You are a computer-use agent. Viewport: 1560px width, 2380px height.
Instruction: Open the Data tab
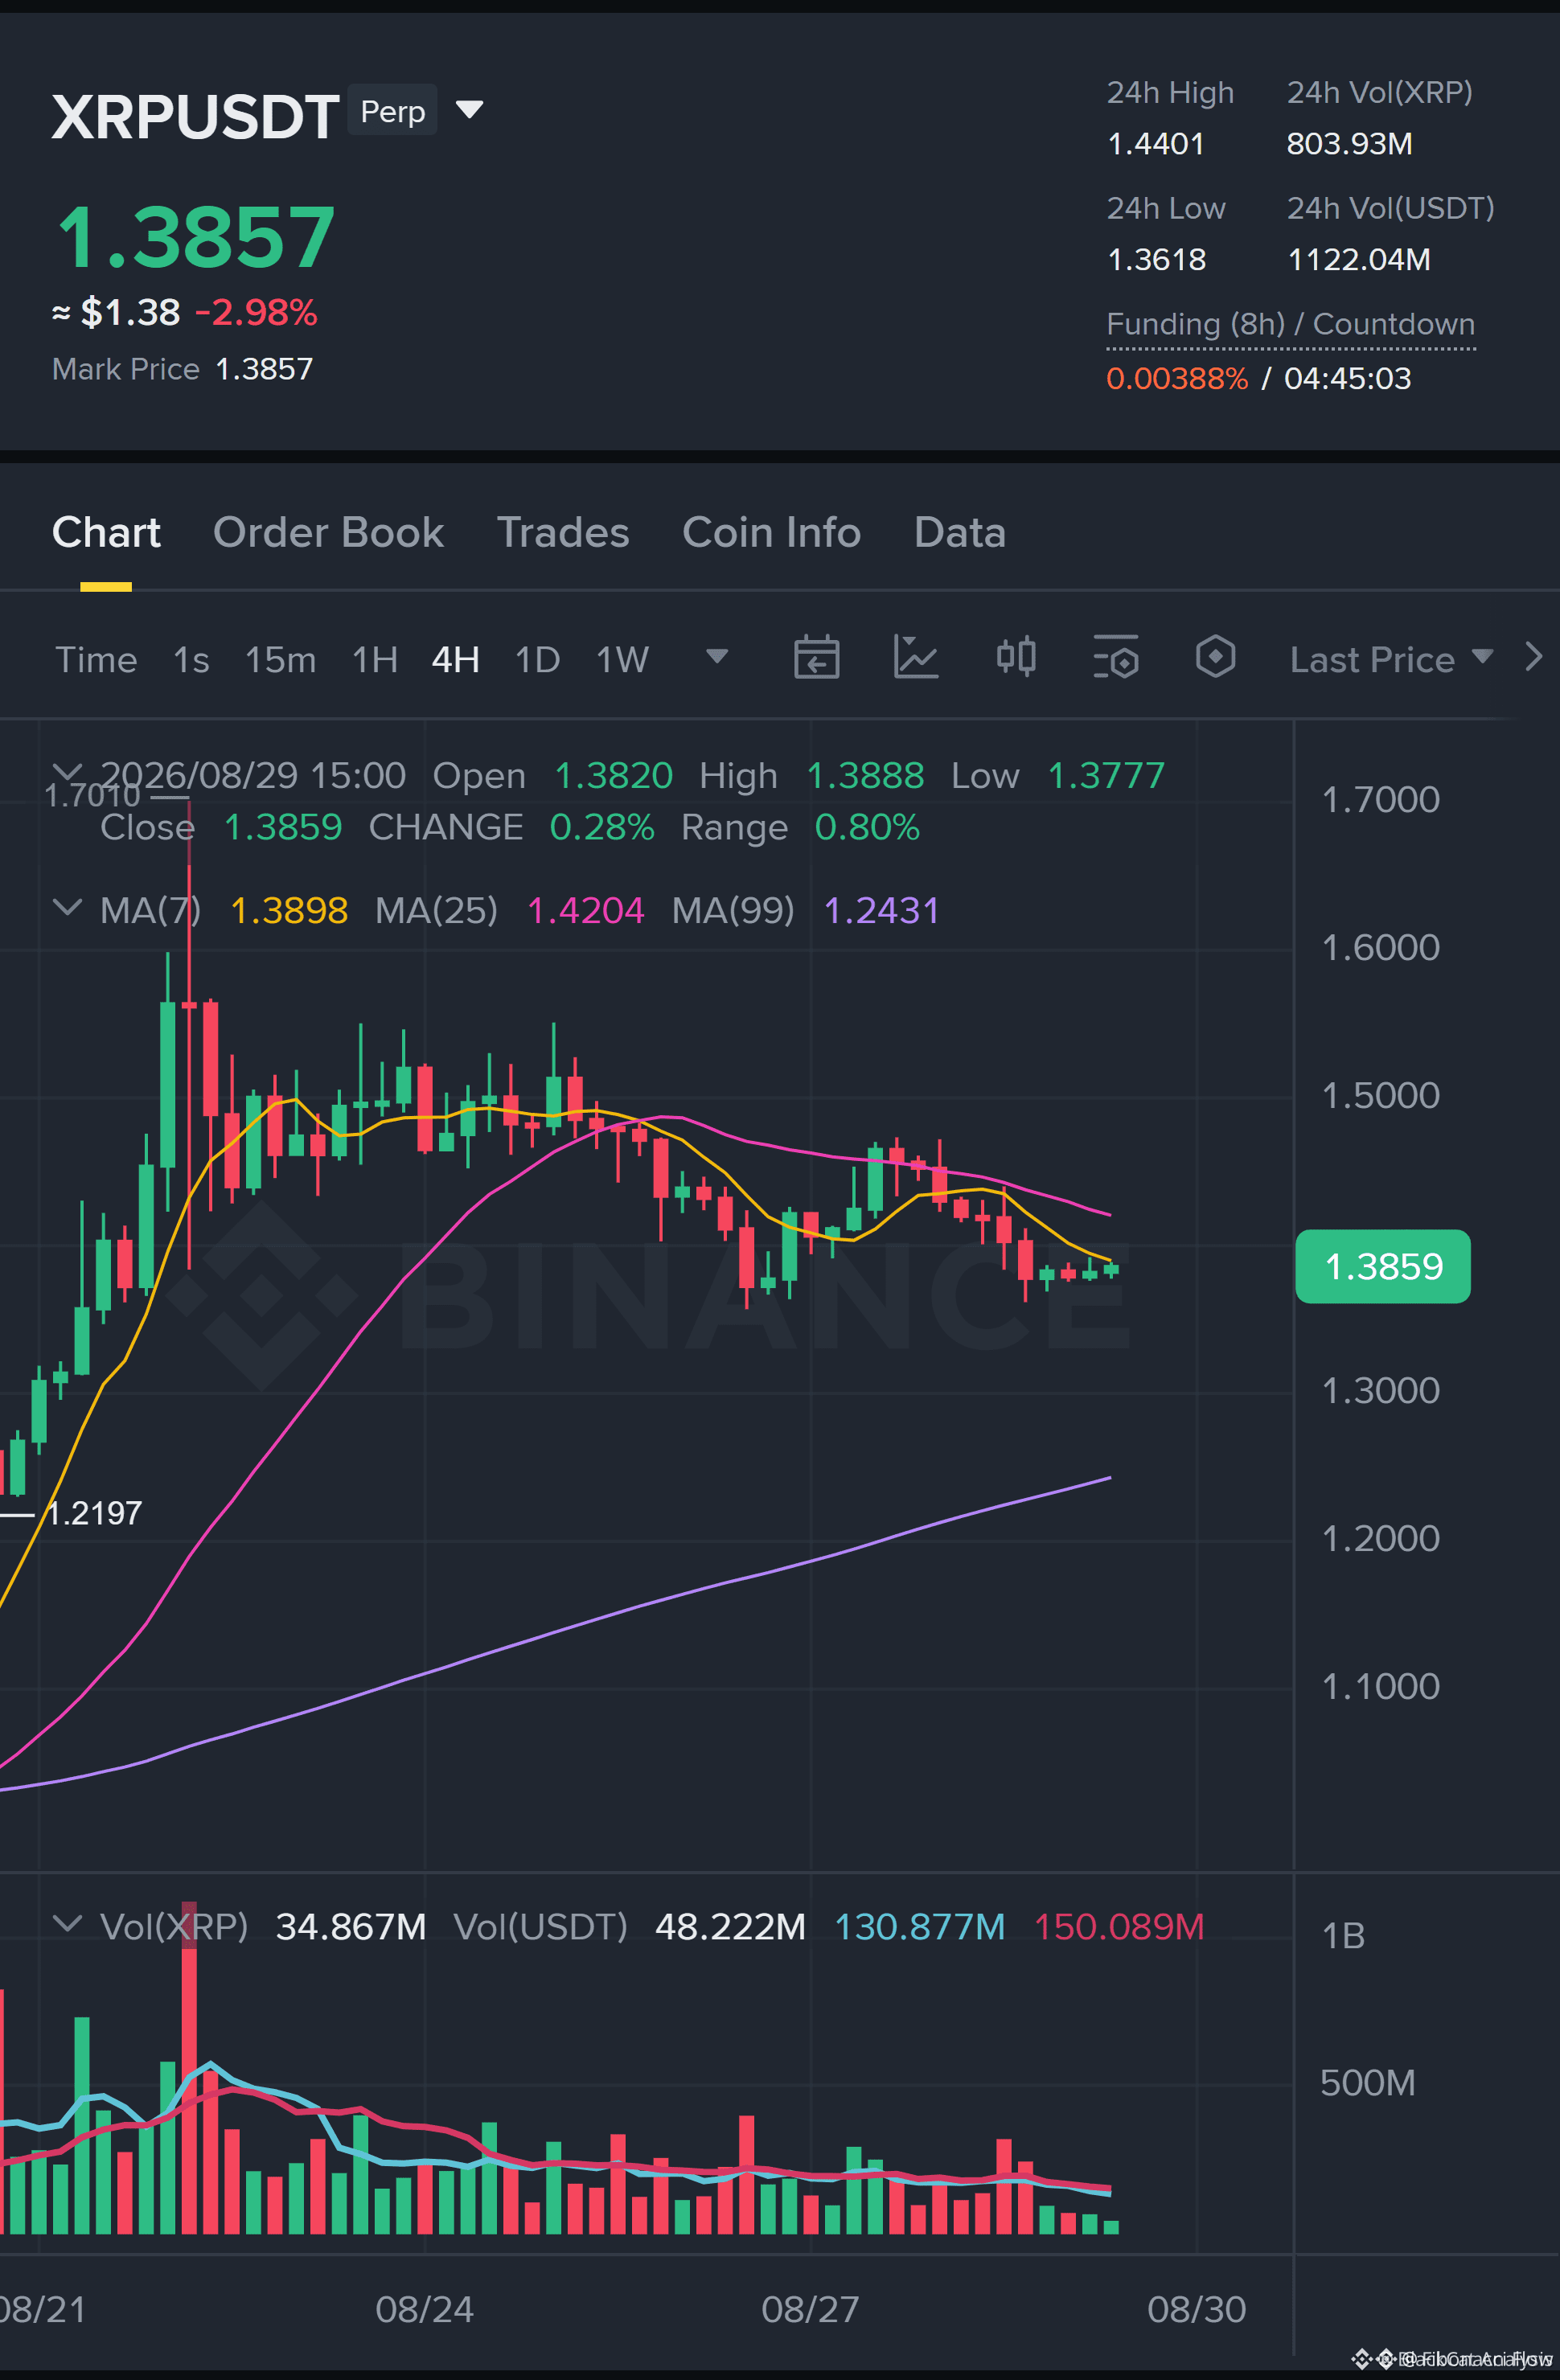959,532
